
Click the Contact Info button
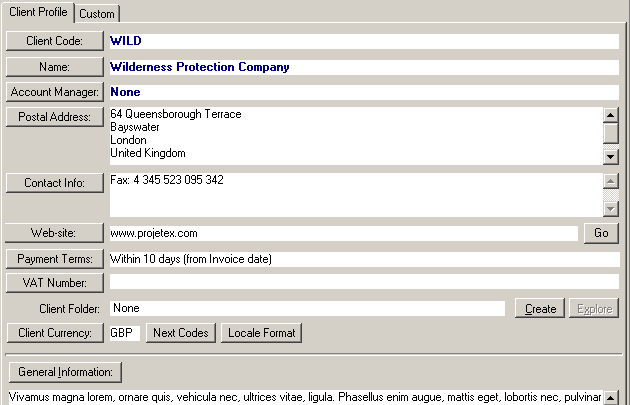(x=54, y=183)
